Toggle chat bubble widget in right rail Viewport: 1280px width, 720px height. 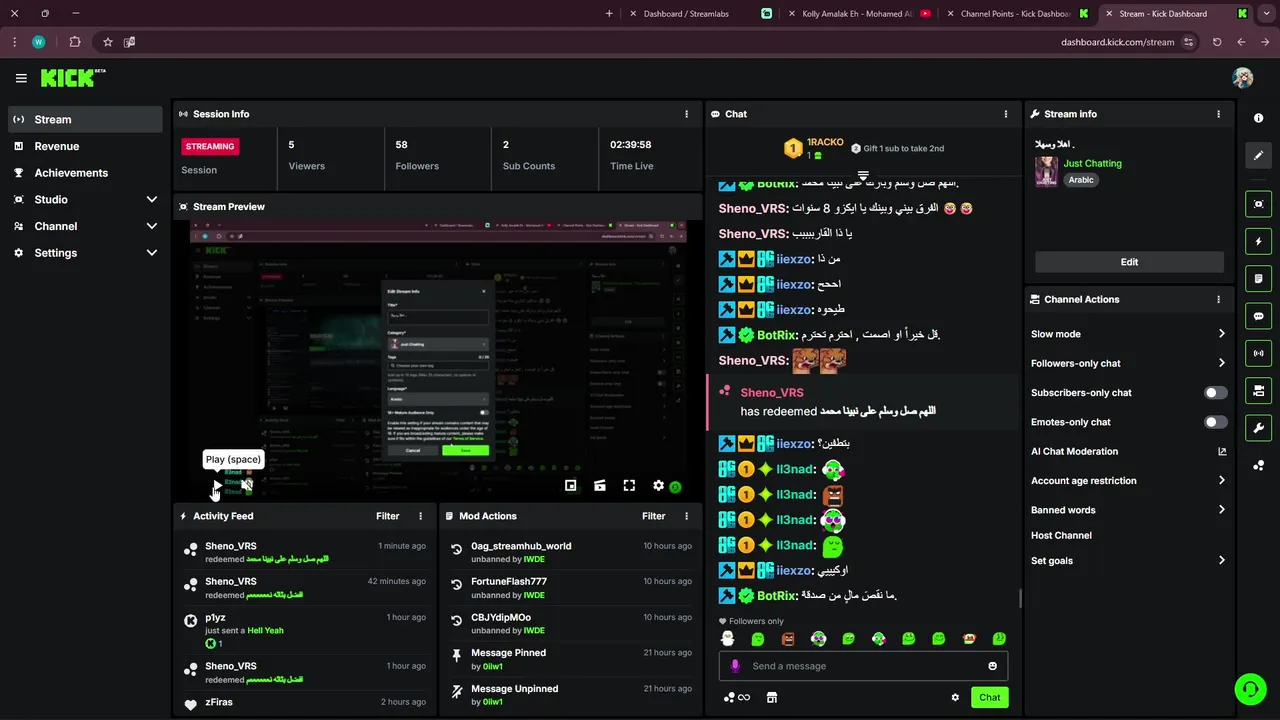click(x=1258, y=316)
